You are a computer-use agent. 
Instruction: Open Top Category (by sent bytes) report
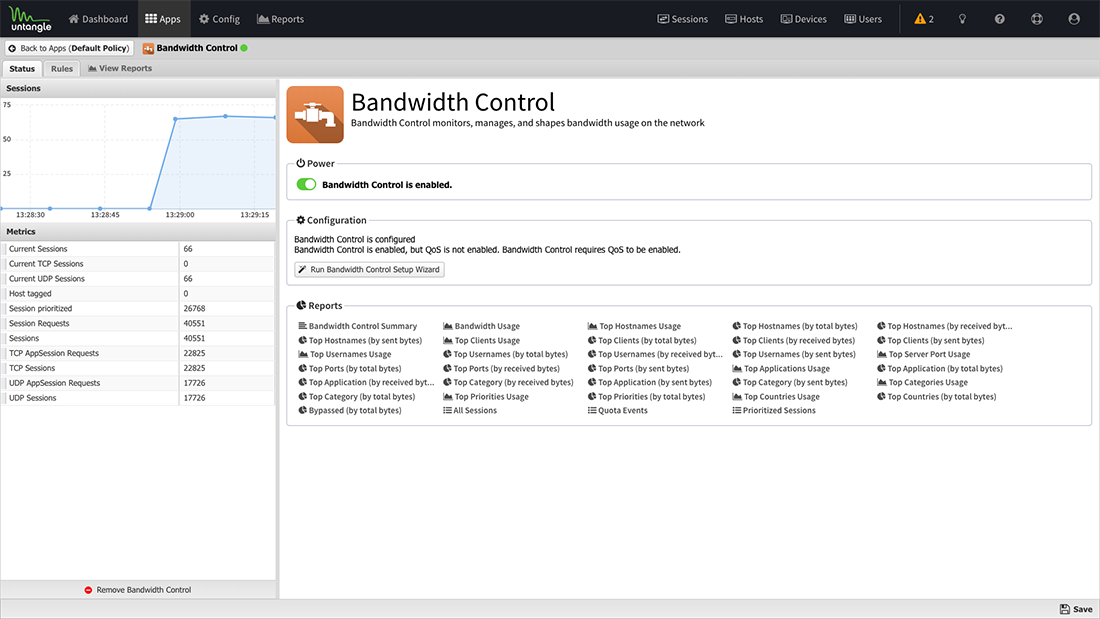click(x=790, y=382)
